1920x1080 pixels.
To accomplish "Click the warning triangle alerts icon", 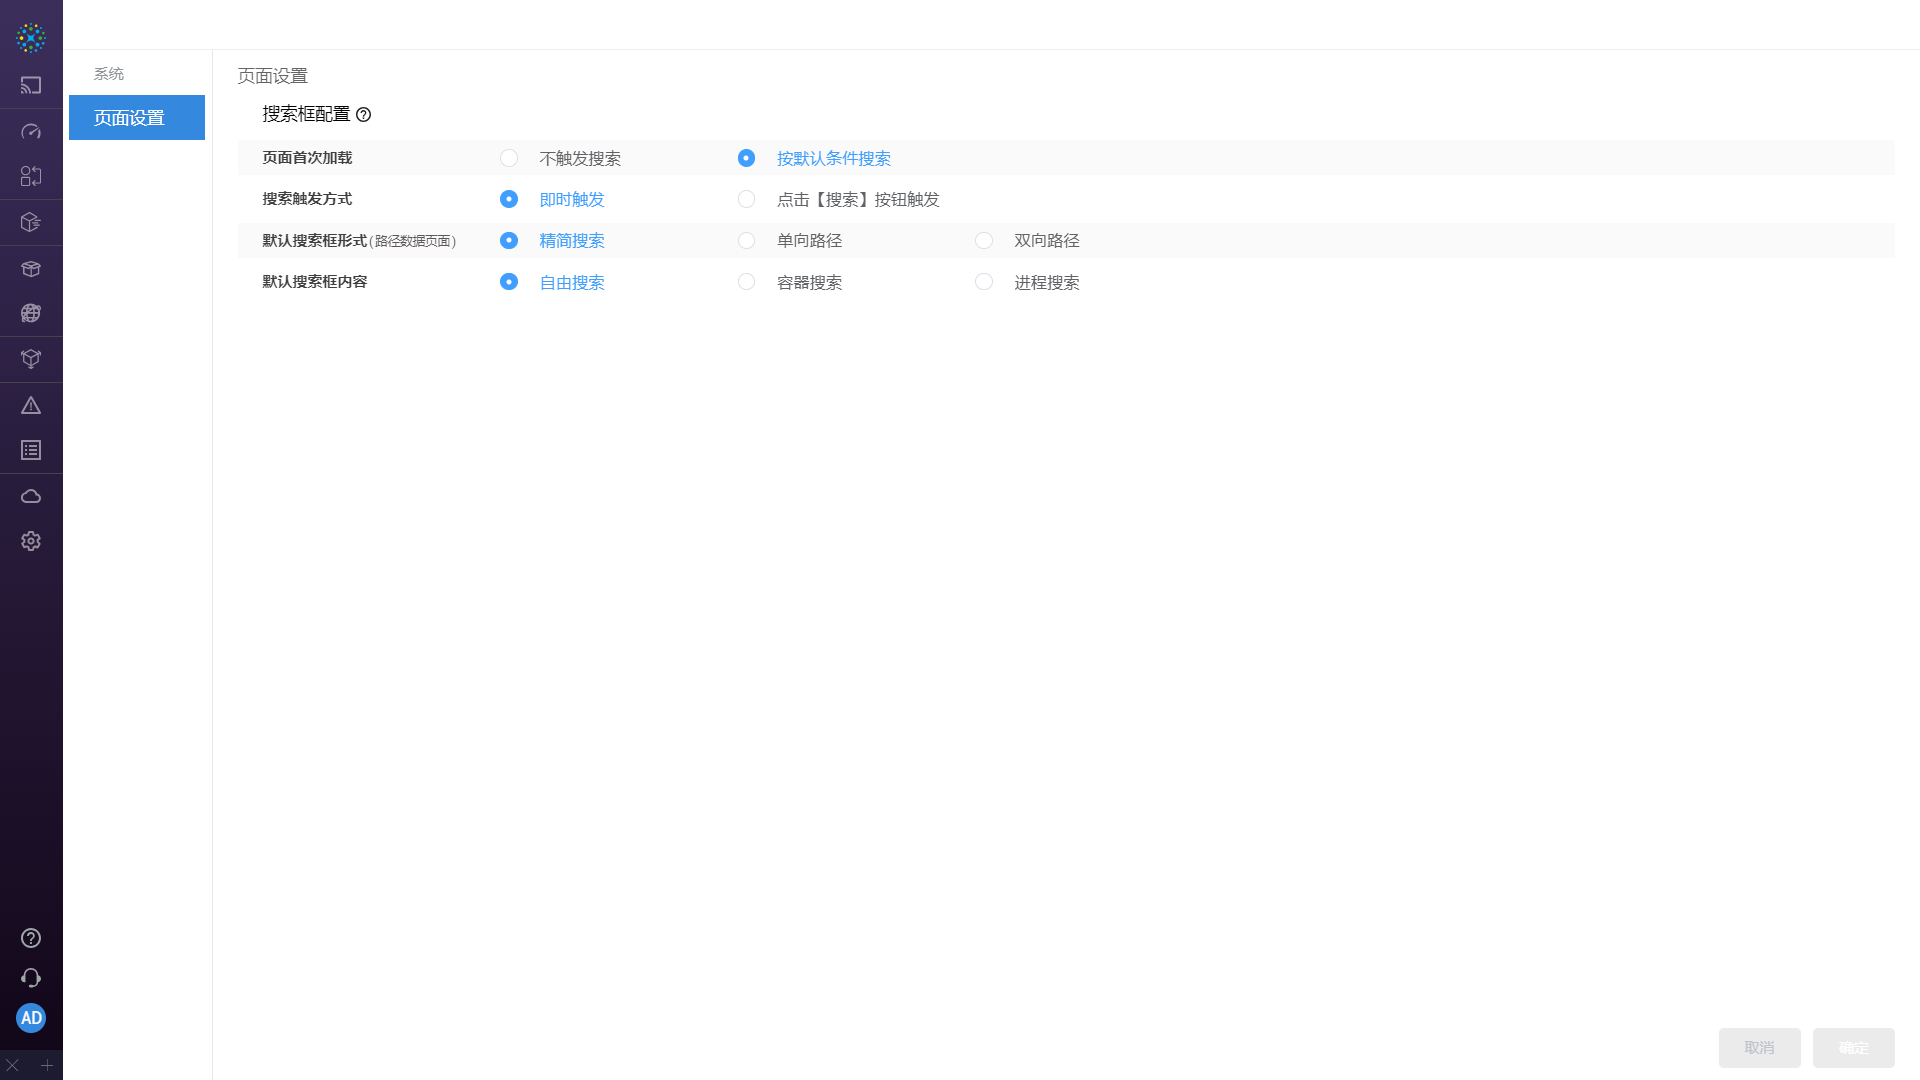I will pos(31,405).
